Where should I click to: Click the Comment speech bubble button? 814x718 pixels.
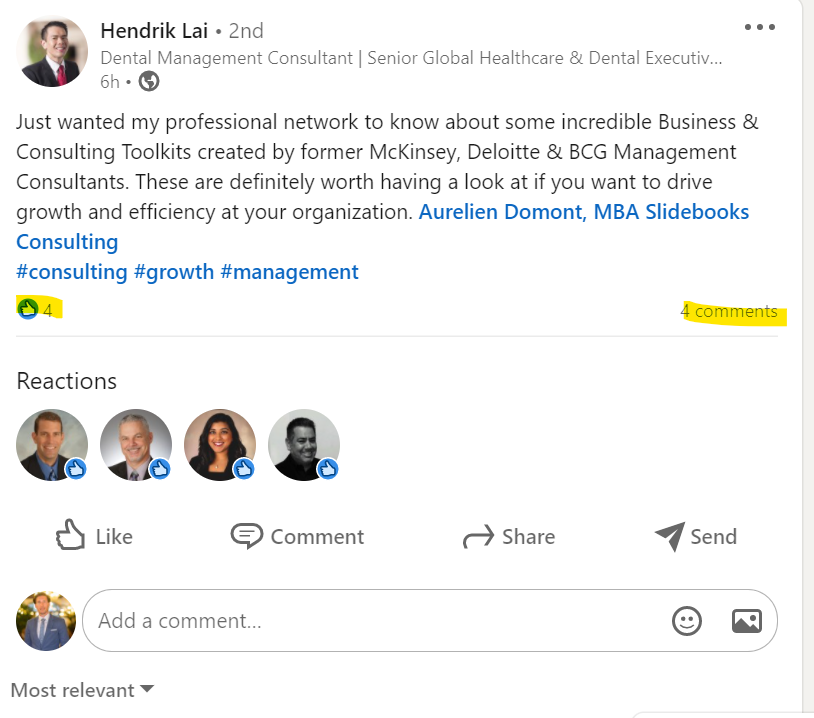tap(297, 537)
